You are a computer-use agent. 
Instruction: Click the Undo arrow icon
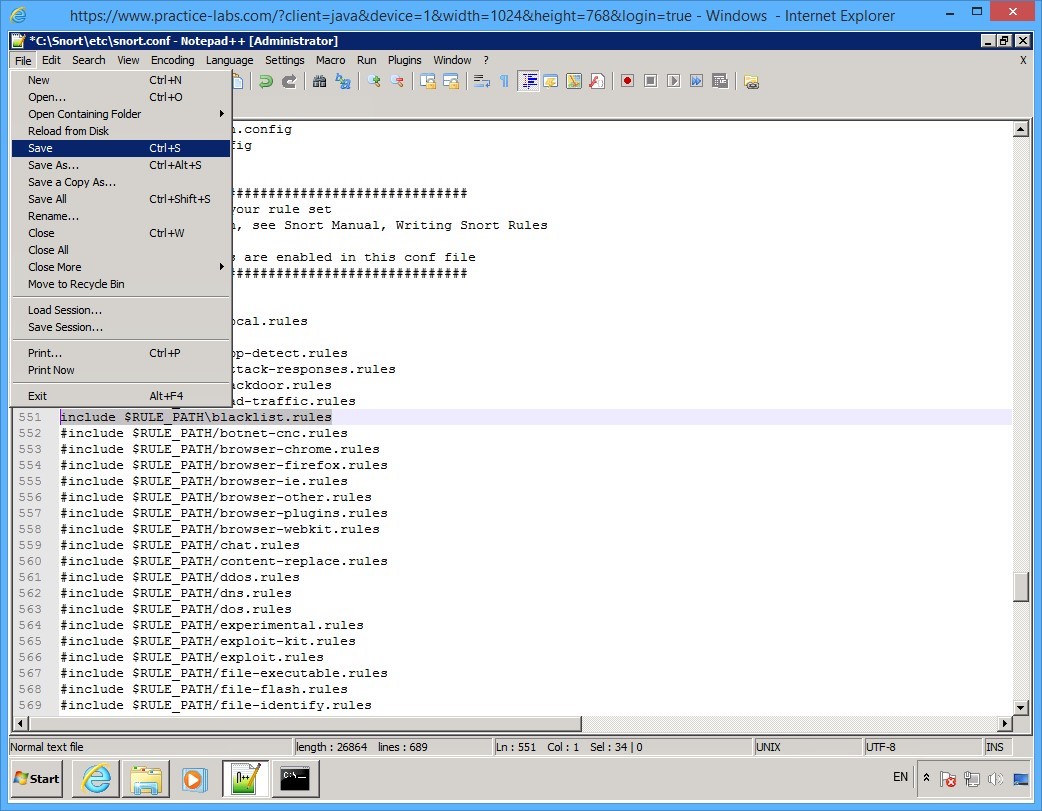pos(265,80)
